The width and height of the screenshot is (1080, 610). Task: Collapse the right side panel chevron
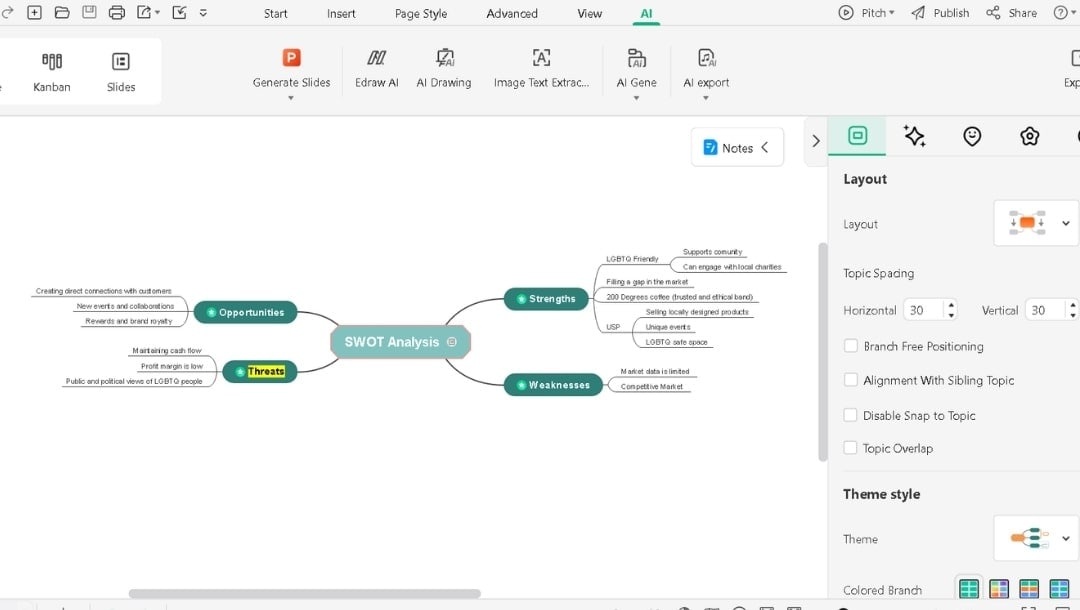[816, 141]
